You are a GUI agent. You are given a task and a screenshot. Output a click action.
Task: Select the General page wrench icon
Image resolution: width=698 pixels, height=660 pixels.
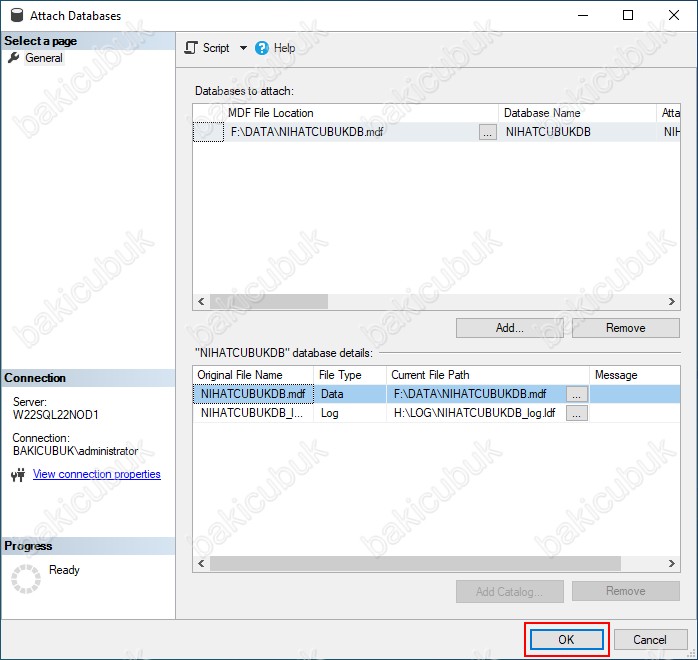pos(14,58)
